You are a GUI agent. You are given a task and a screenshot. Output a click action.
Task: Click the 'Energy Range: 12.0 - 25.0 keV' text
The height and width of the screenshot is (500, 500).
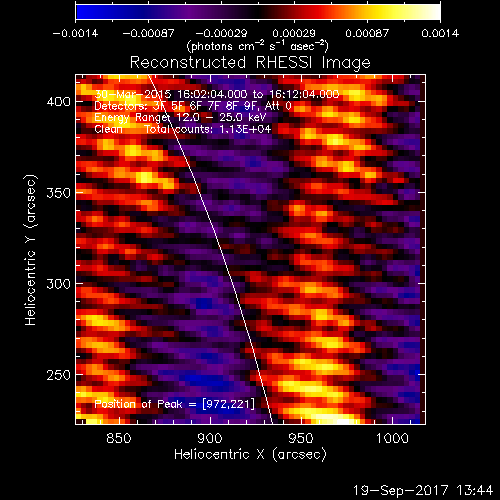tap(180, 117)
